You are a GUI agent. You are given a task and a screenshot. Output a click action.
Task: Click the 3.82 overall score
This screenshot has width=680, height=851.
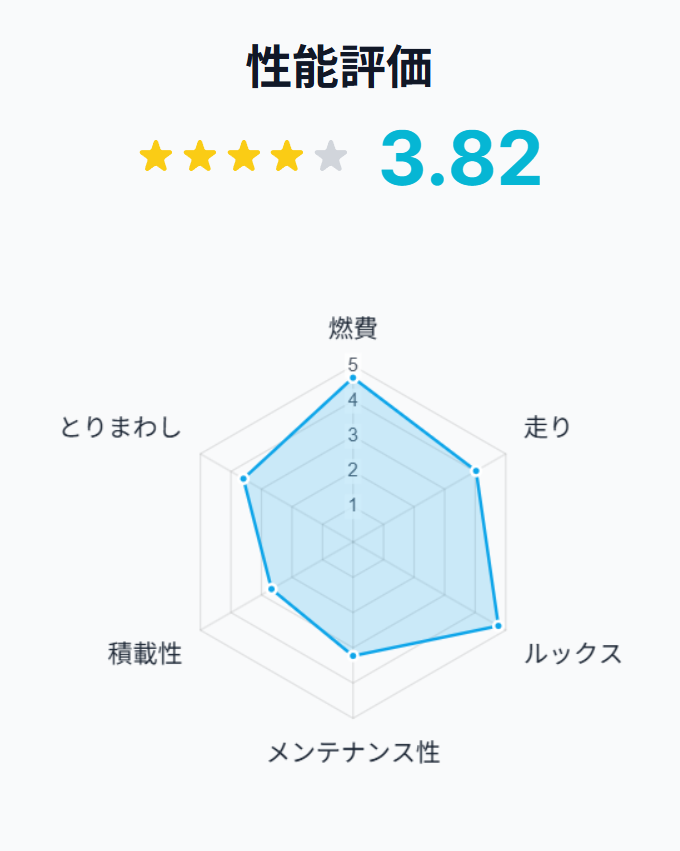(x=461, y=158)
